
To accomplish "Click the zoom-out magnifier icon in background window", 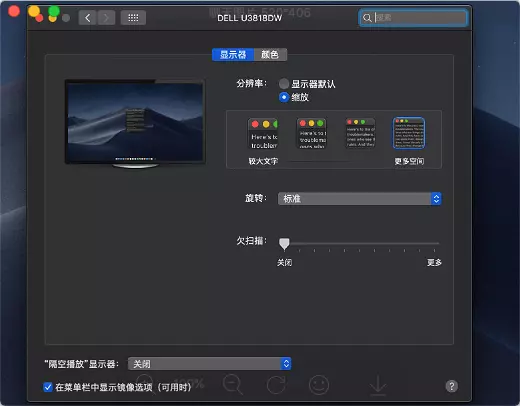I will tap(232, 384).
